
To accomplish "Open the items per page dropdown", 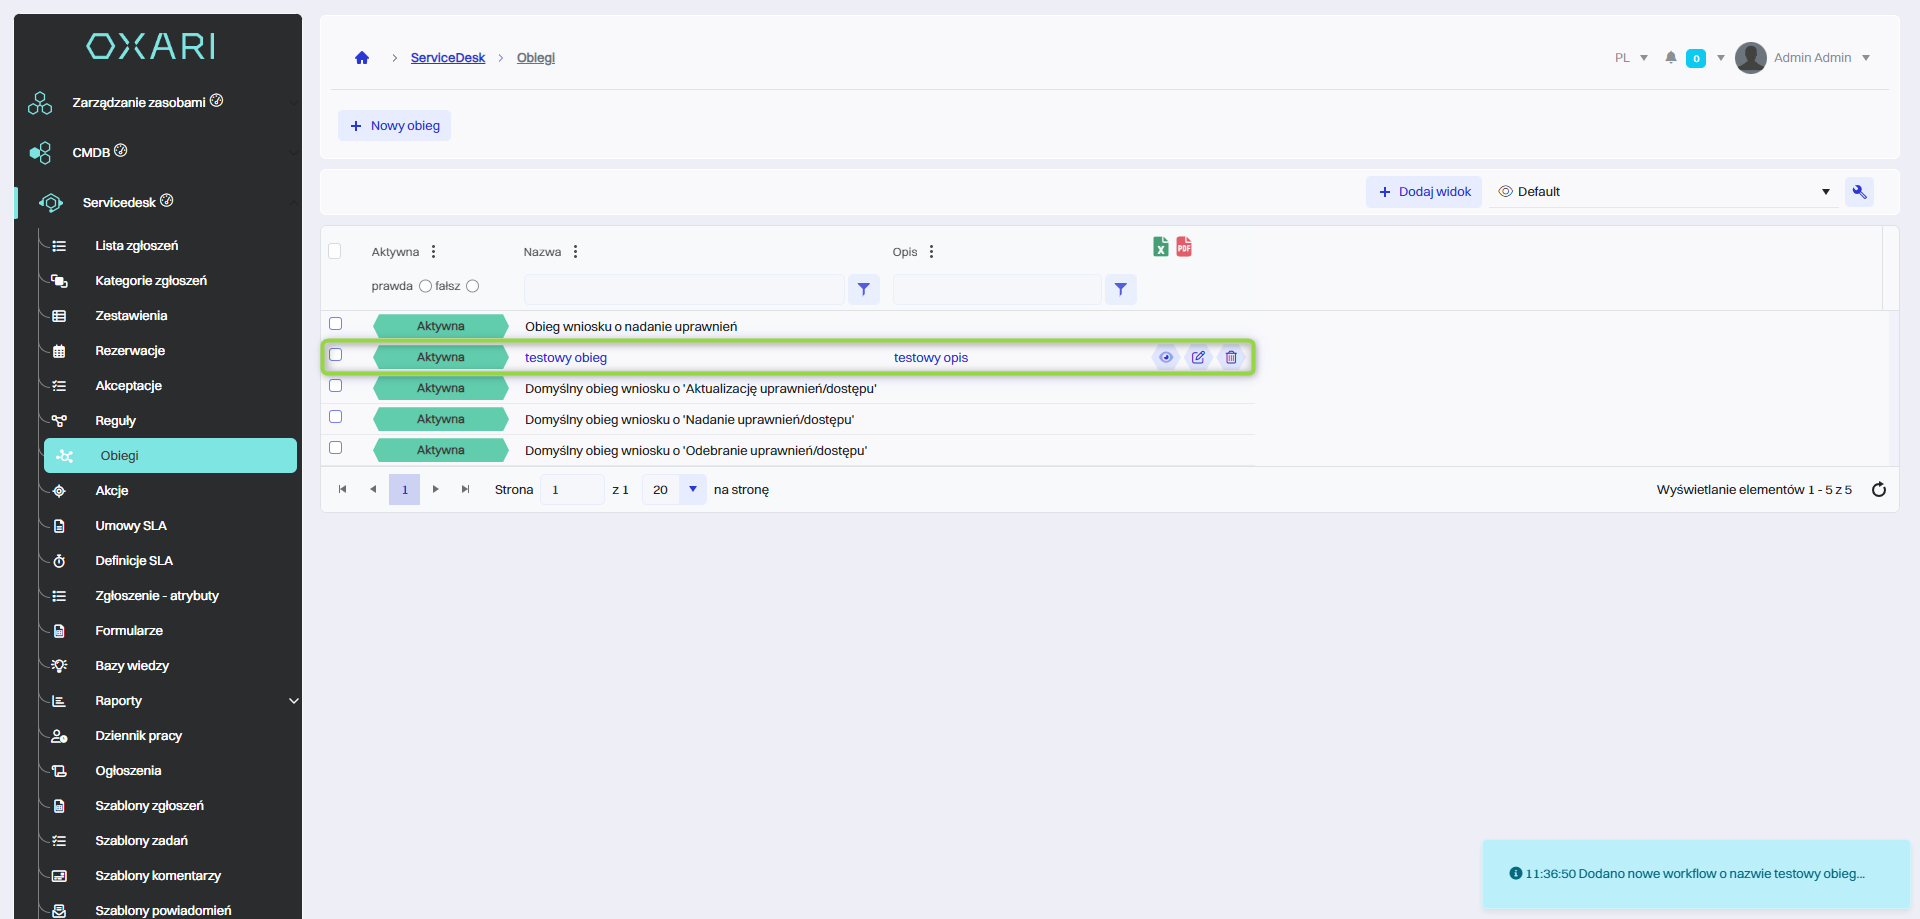I will [692, 490].
